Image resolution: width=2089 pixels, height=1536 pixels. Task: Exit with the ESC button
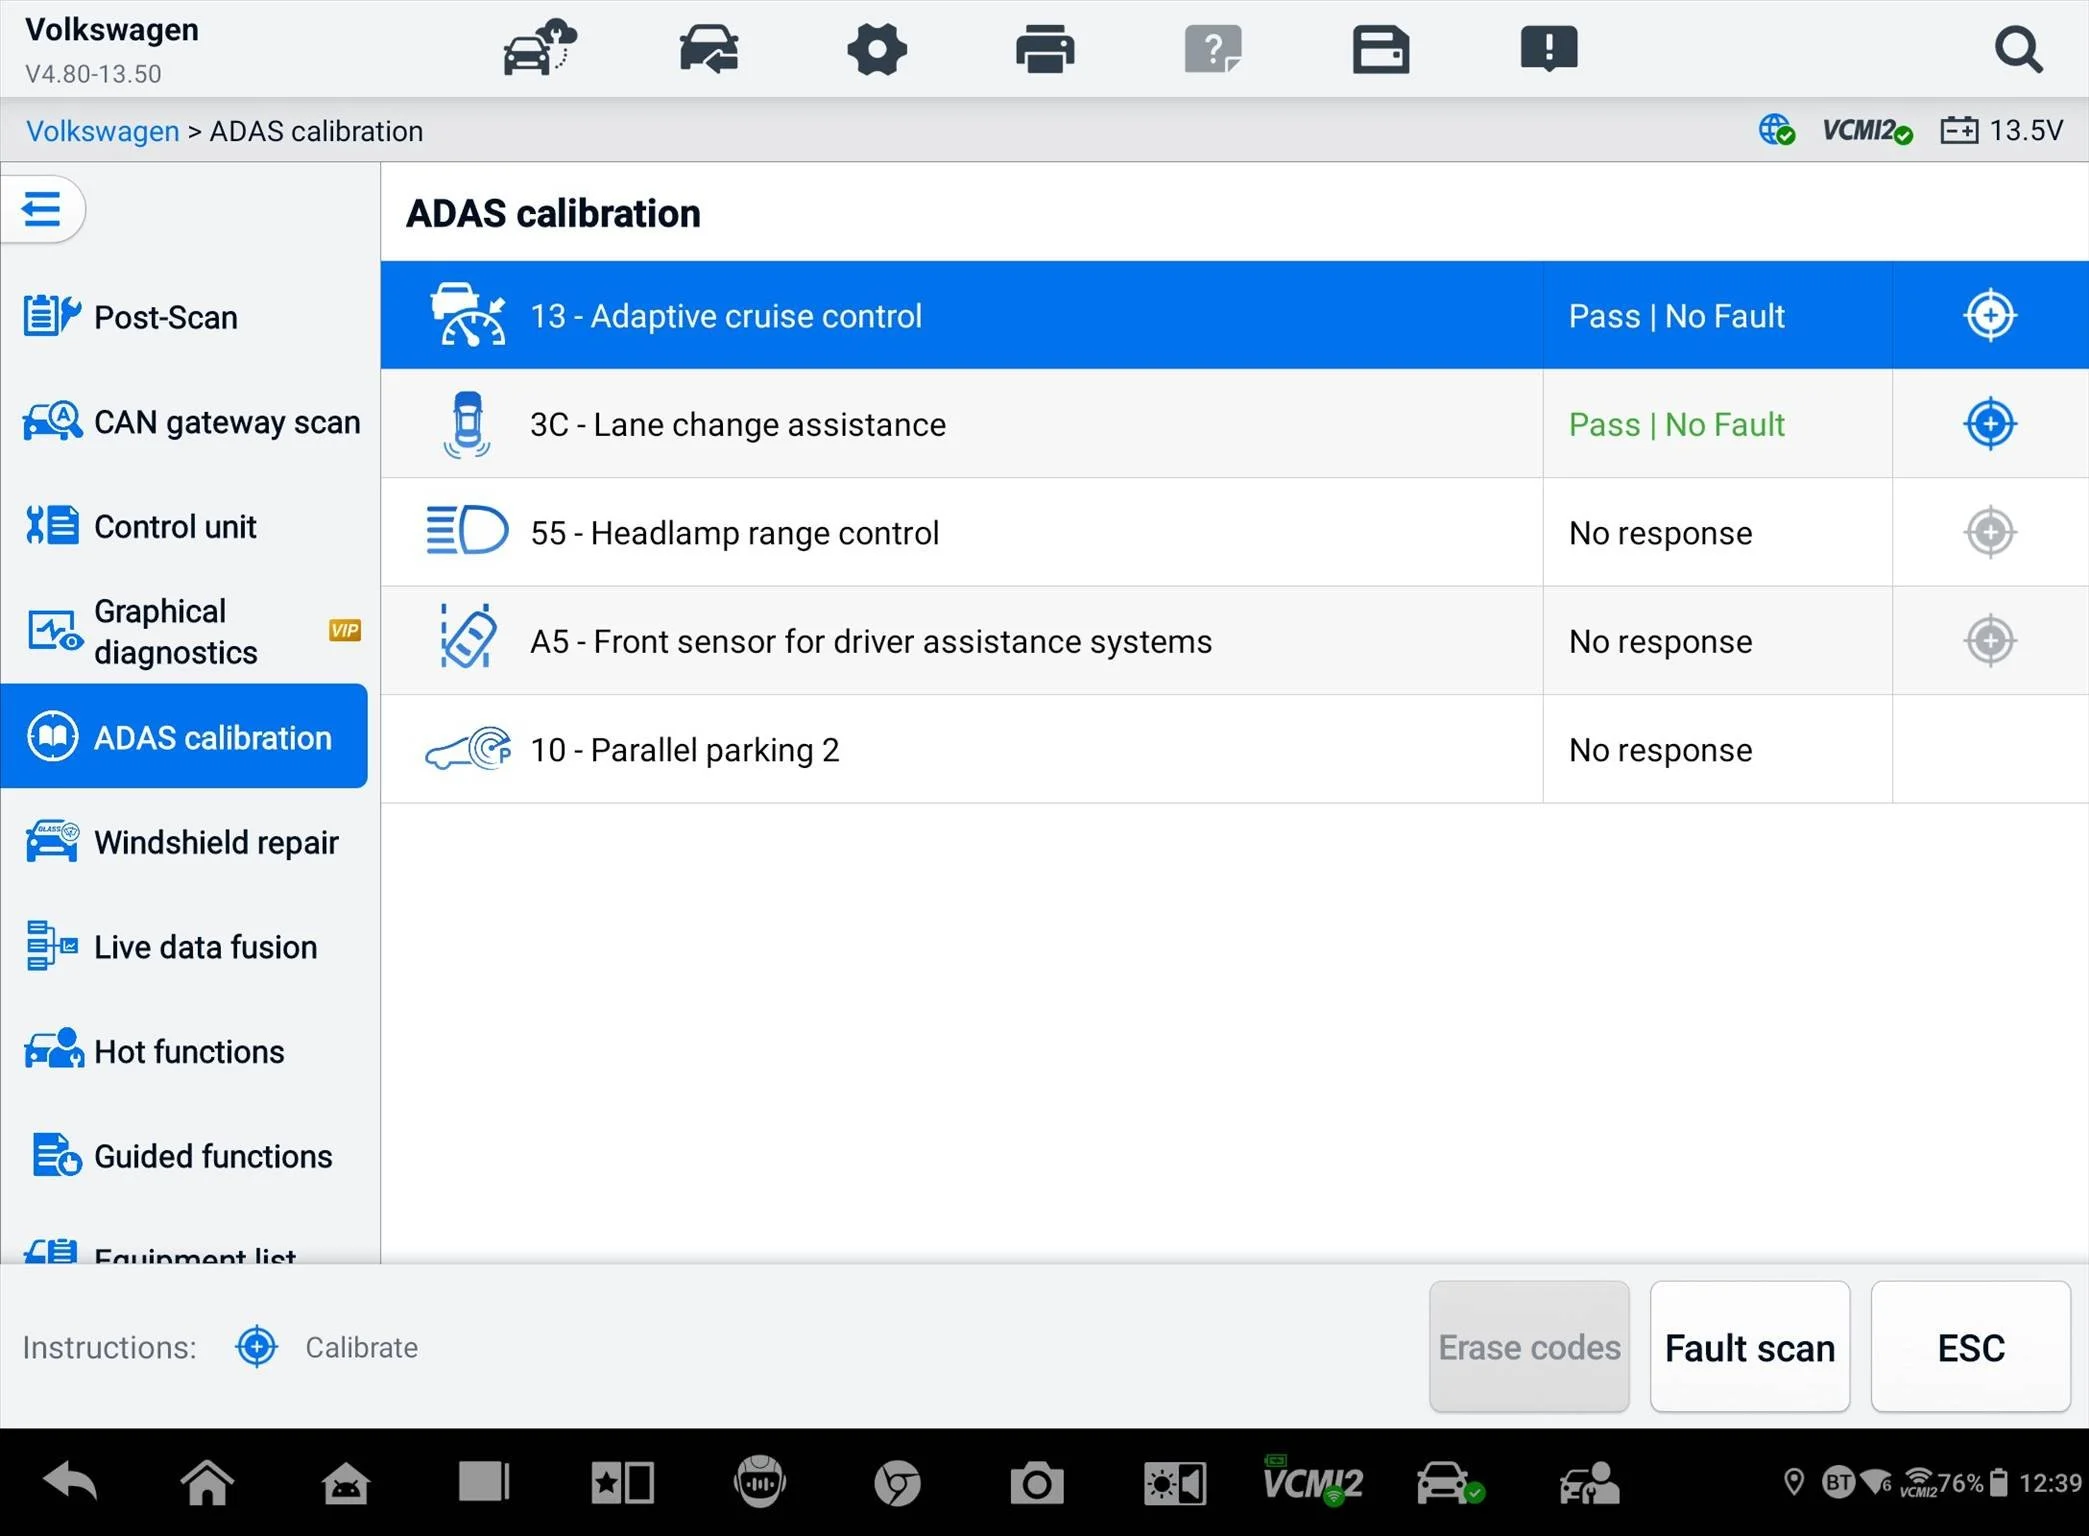pyautogui.click(x=1971, y=1347)
